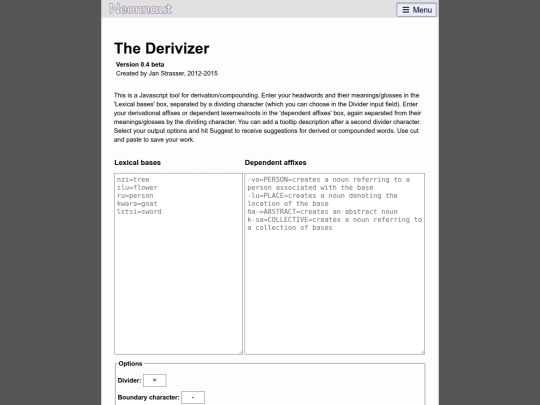The image size is (540, 405).
Task: Click 'ilu=flower' line in Lexical bases
Action: click(x=137, y=187)
